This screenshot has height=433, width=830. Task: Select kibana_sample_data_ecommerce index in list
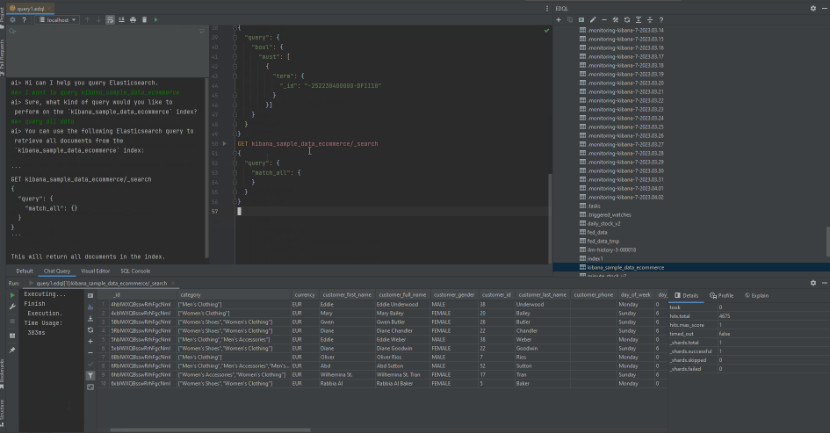(625, 267)
